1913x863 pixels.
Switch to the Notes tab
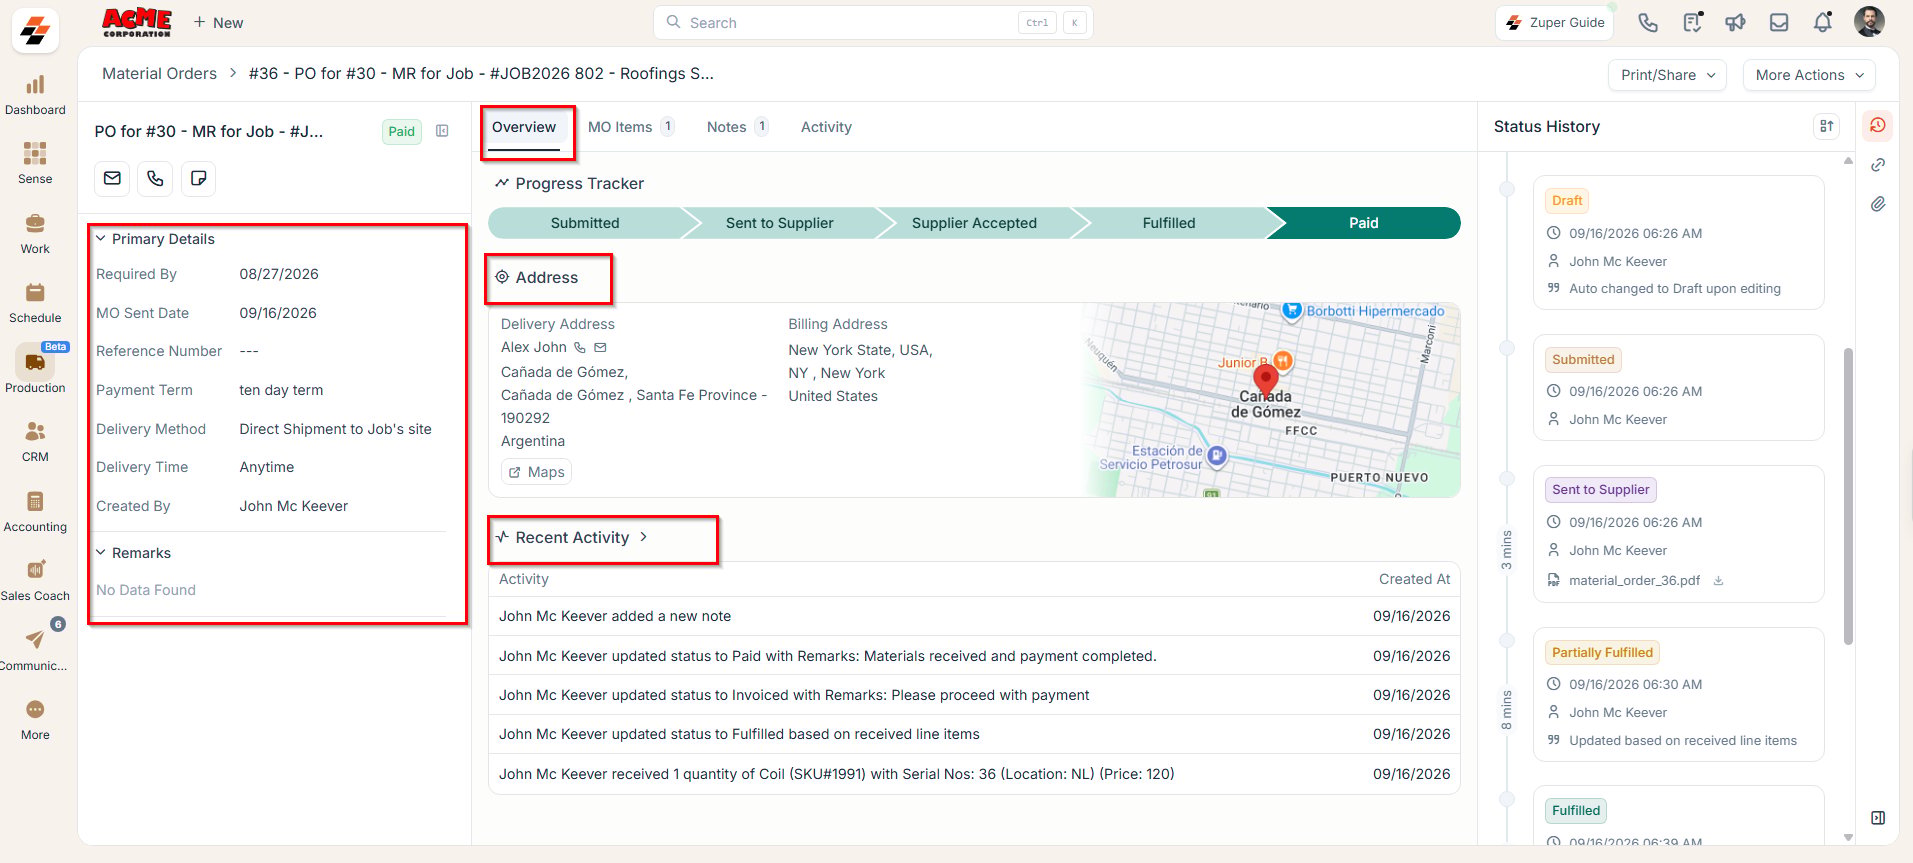click(737, 127)
